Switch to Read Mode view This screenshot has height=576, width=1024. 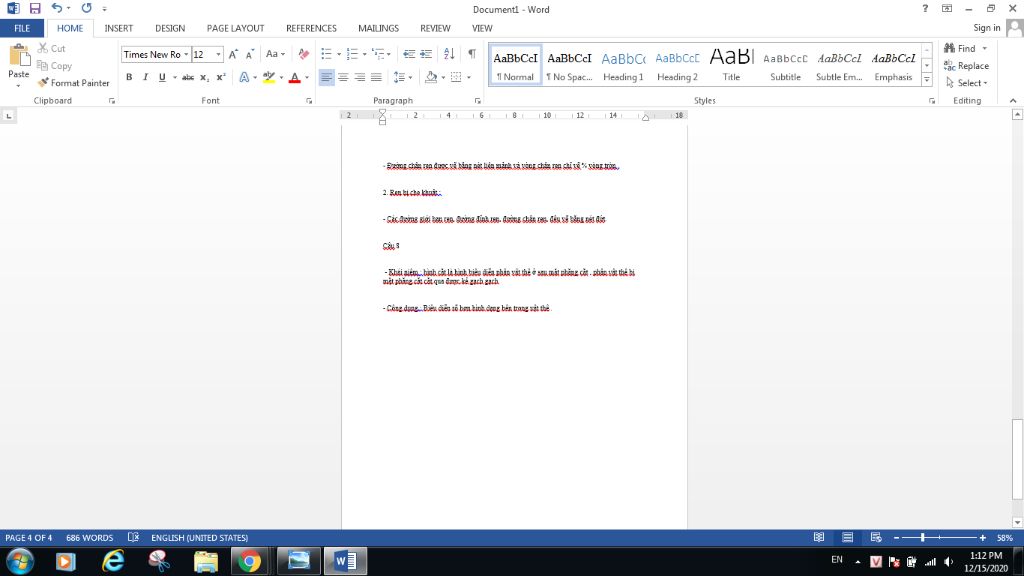pyautogui.click(x=819, y=537)
